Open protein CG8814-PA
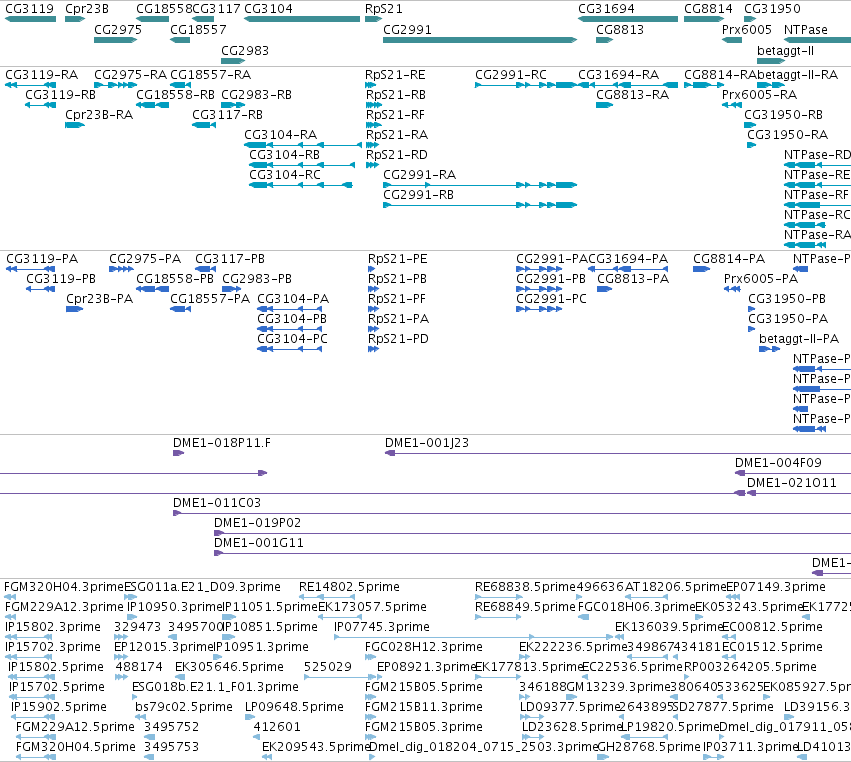Screen dimensions: 851x762 pyautogui.click(x=729, y=258)
